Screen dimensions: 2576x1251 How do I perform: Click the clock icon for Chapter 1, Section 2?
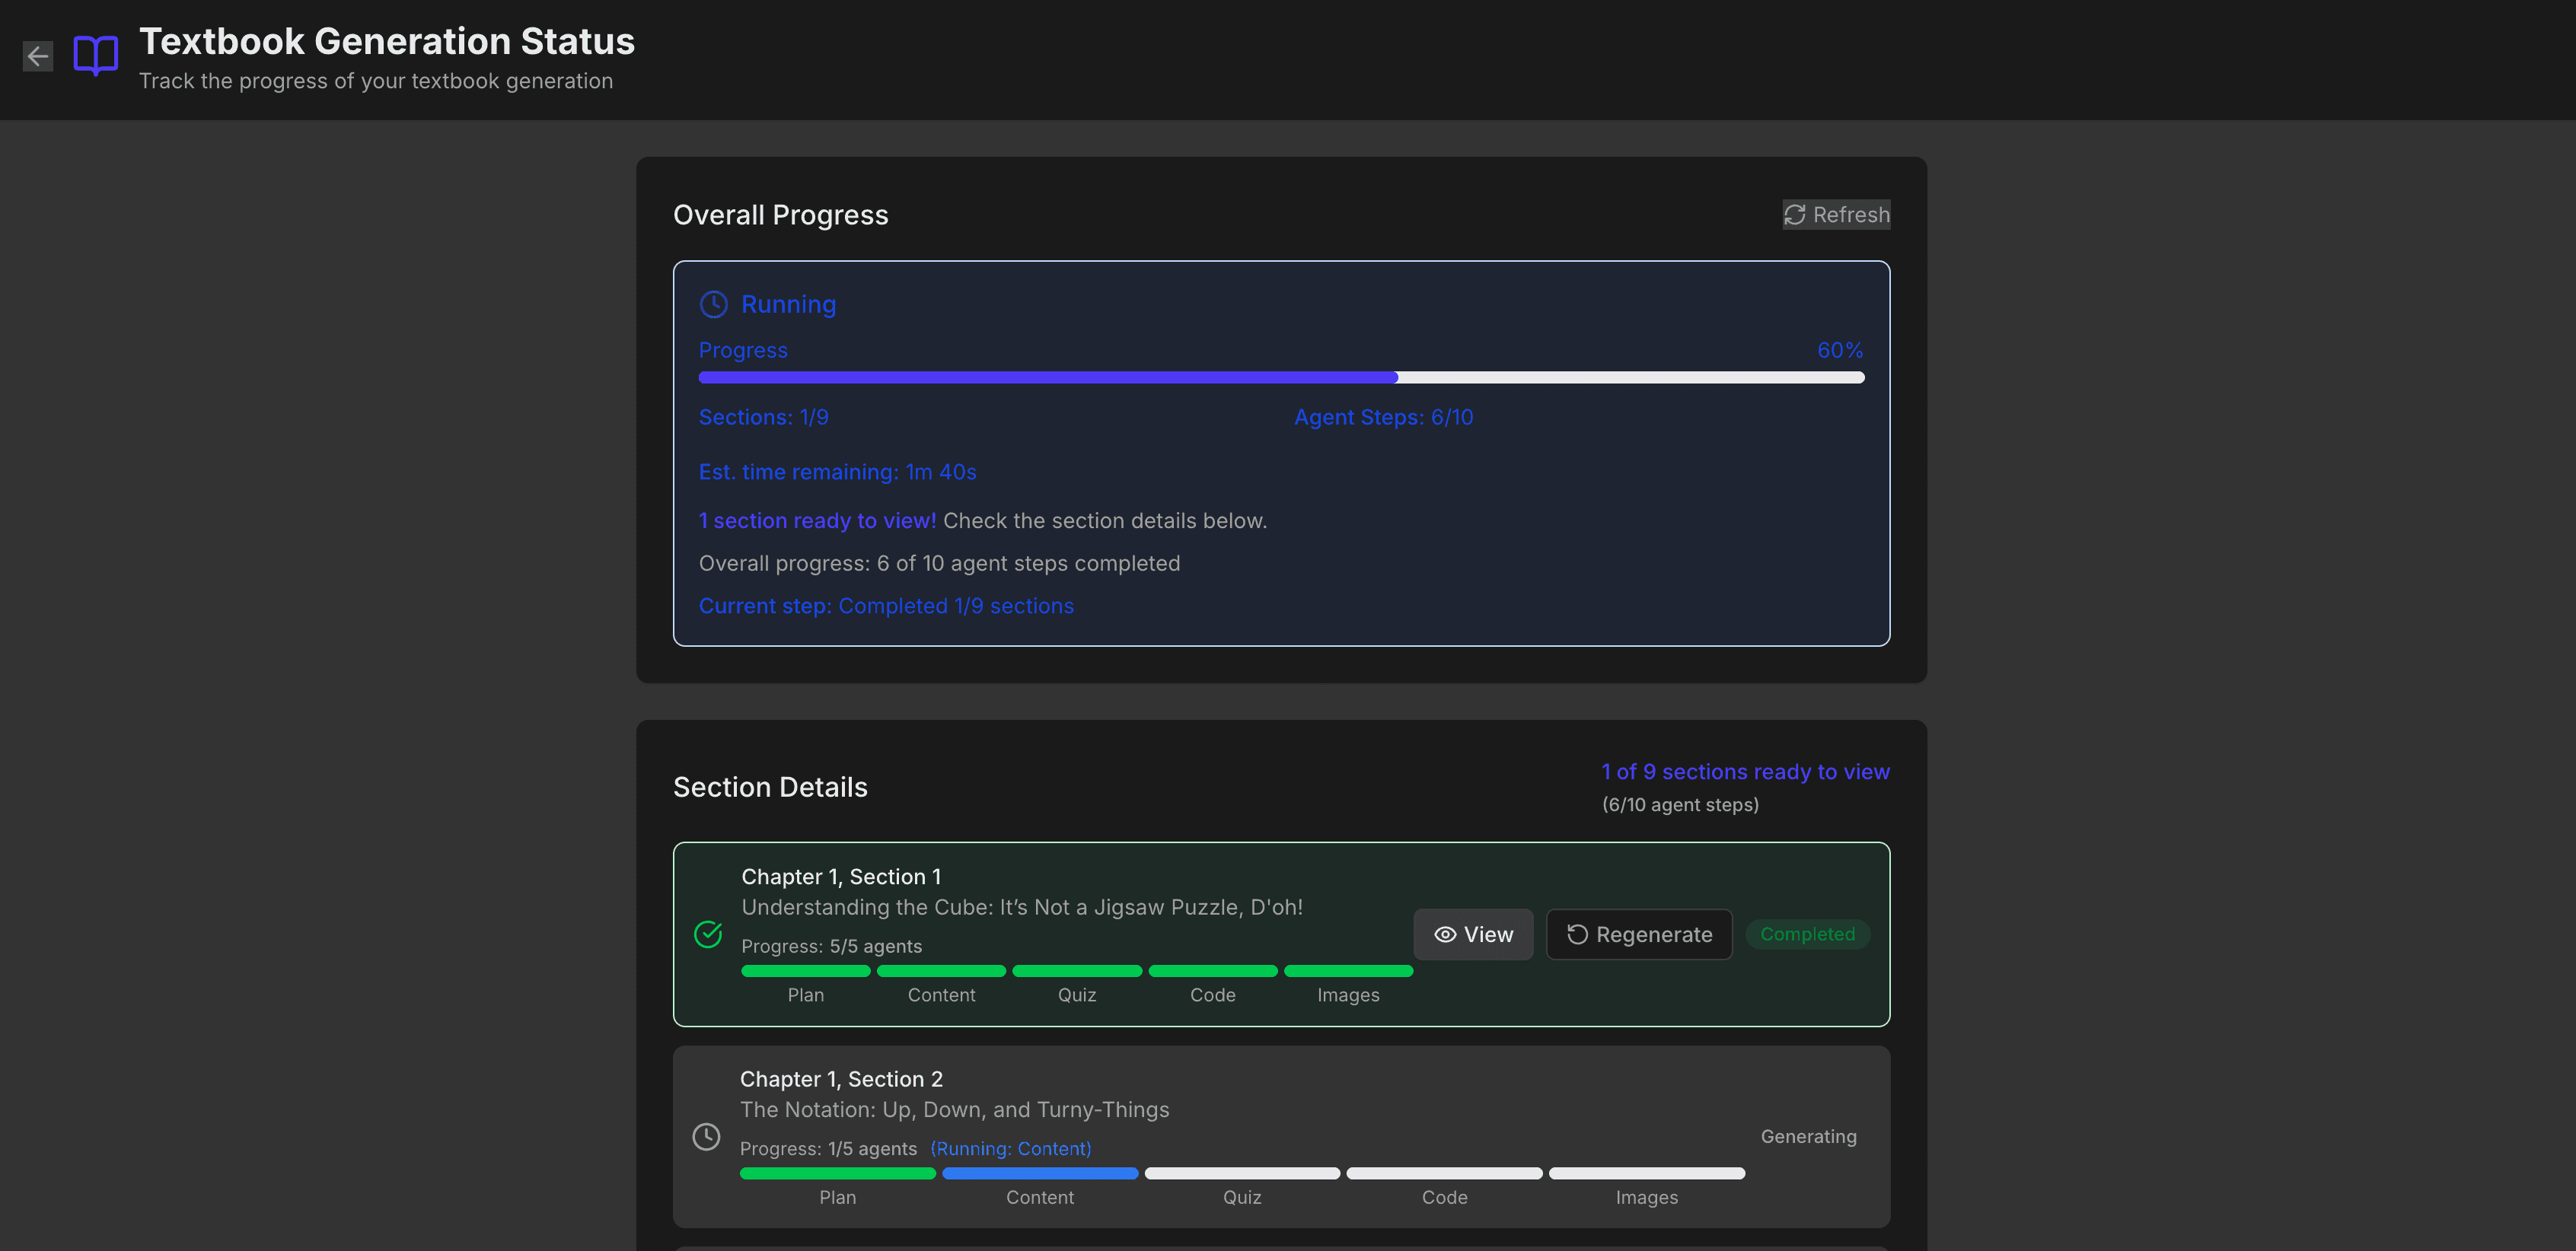(707, 1137)
